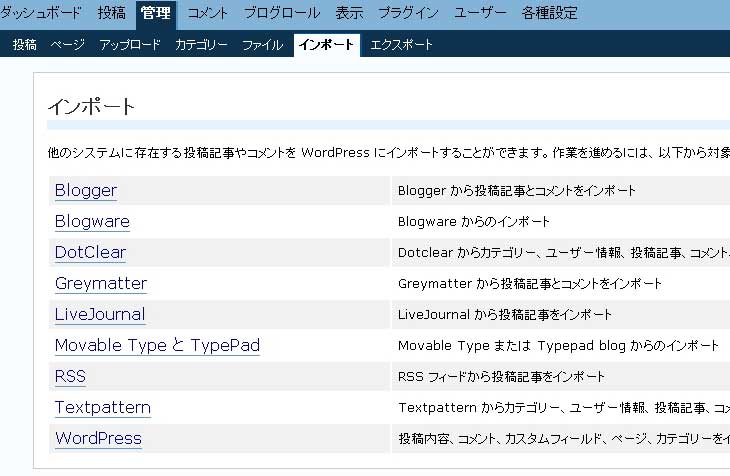Select the ページ submenu tab
This screenshot has height=476, width=730.
68,45
